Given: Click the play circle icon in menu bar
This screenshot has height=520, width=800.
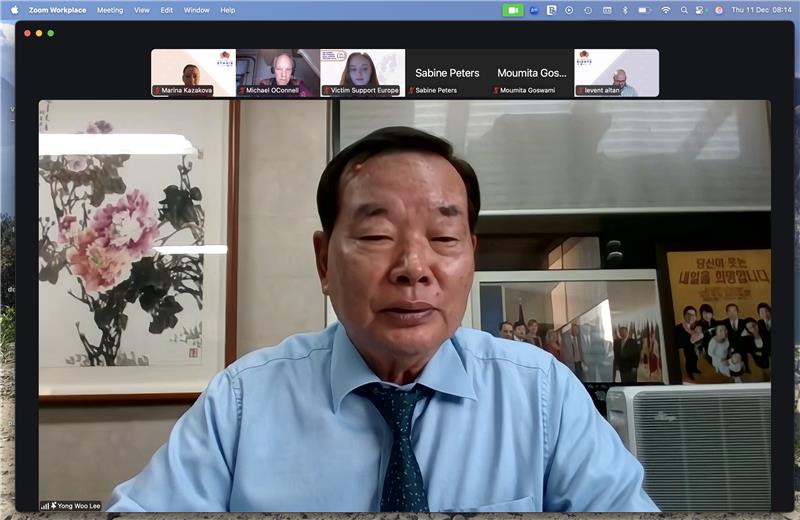Looking at the screenshot, I should [569, 10].
